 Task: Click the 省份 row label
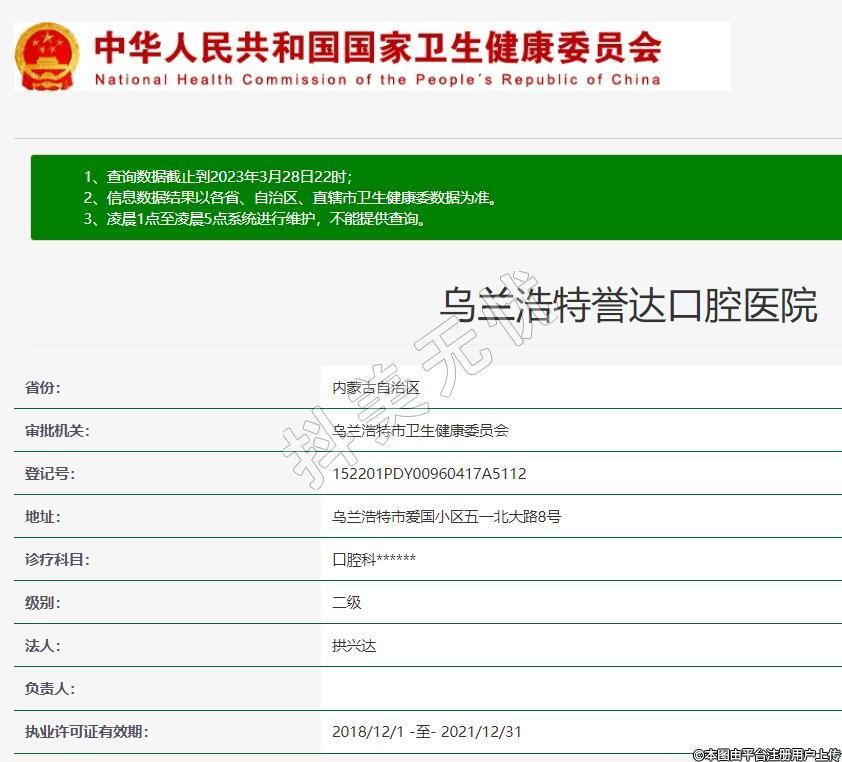tap(43, 388)
